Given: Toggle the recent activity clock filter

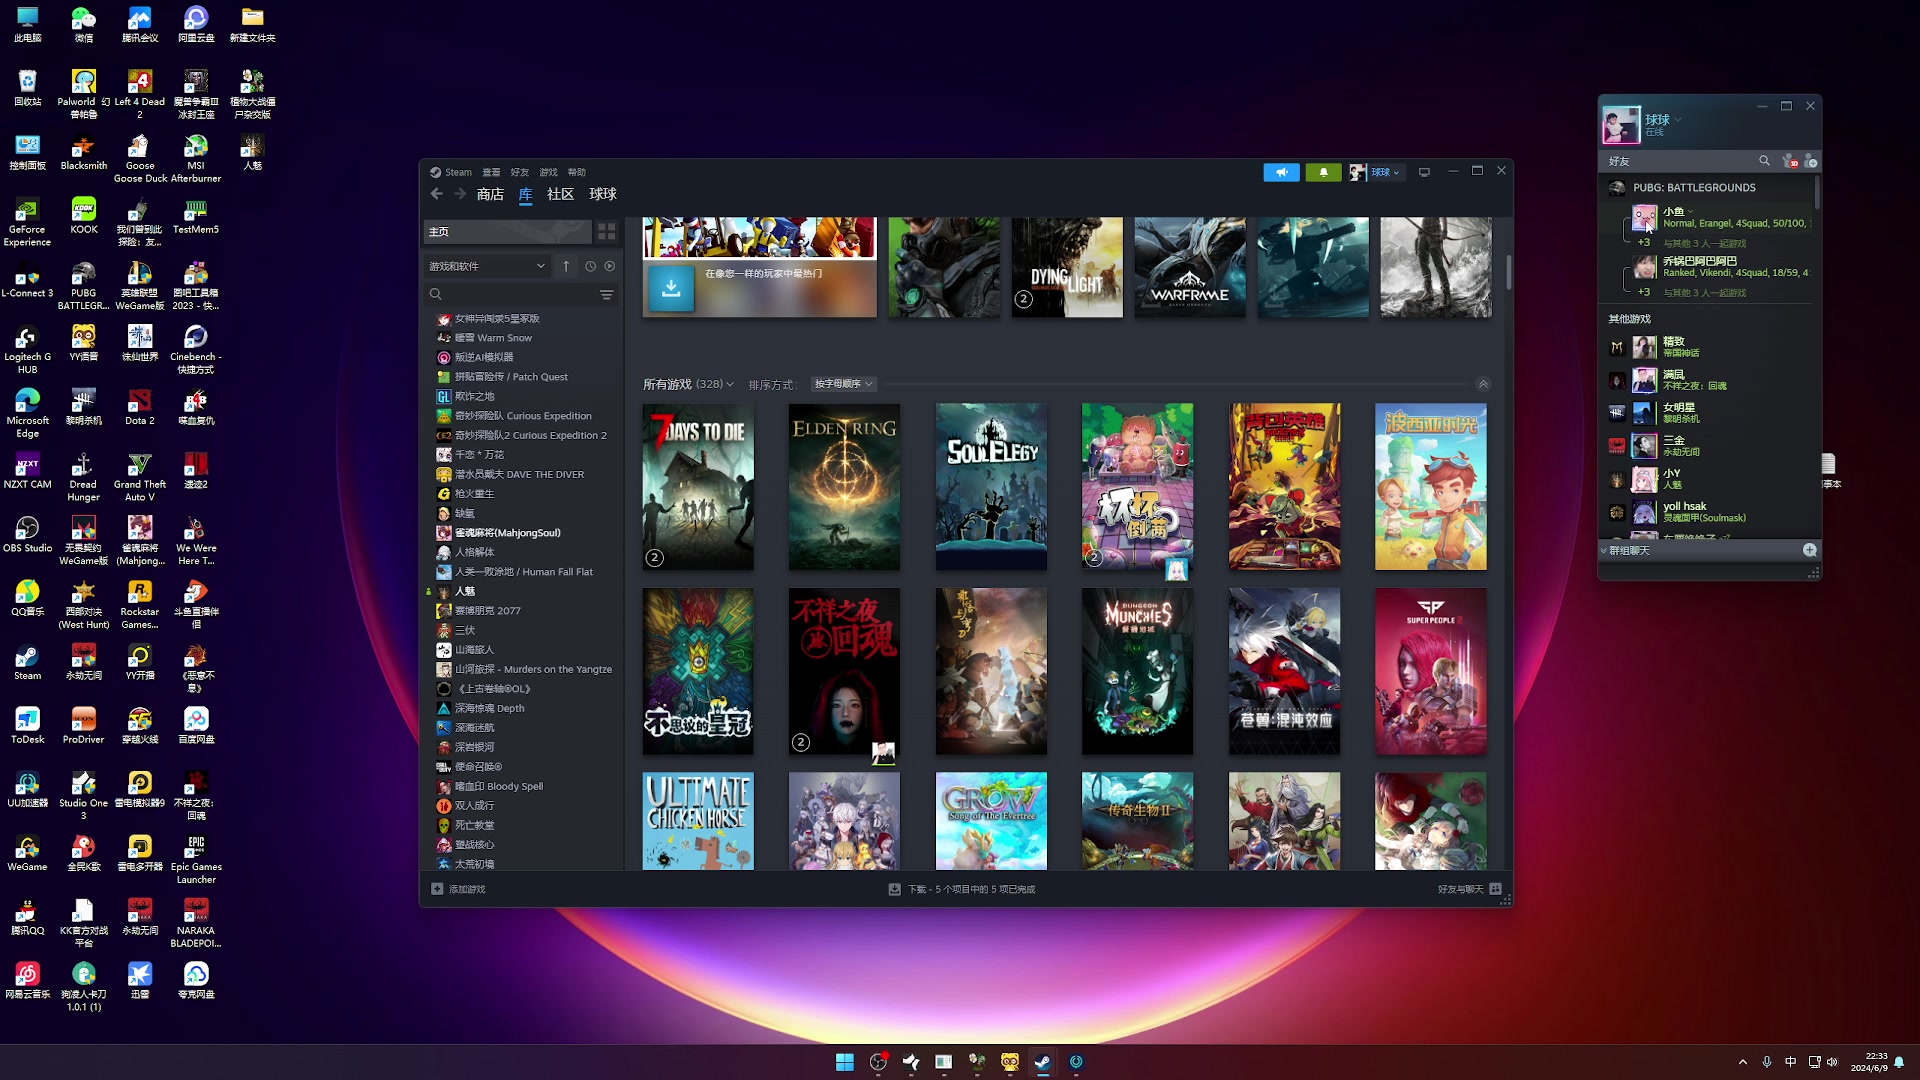Looking at the screenshot, I should coord(590,266).
